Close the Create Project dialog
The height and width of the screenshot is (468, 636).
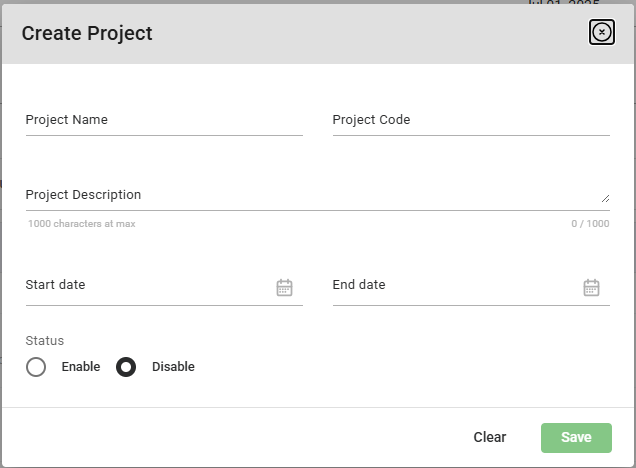[x=601, y=33]
